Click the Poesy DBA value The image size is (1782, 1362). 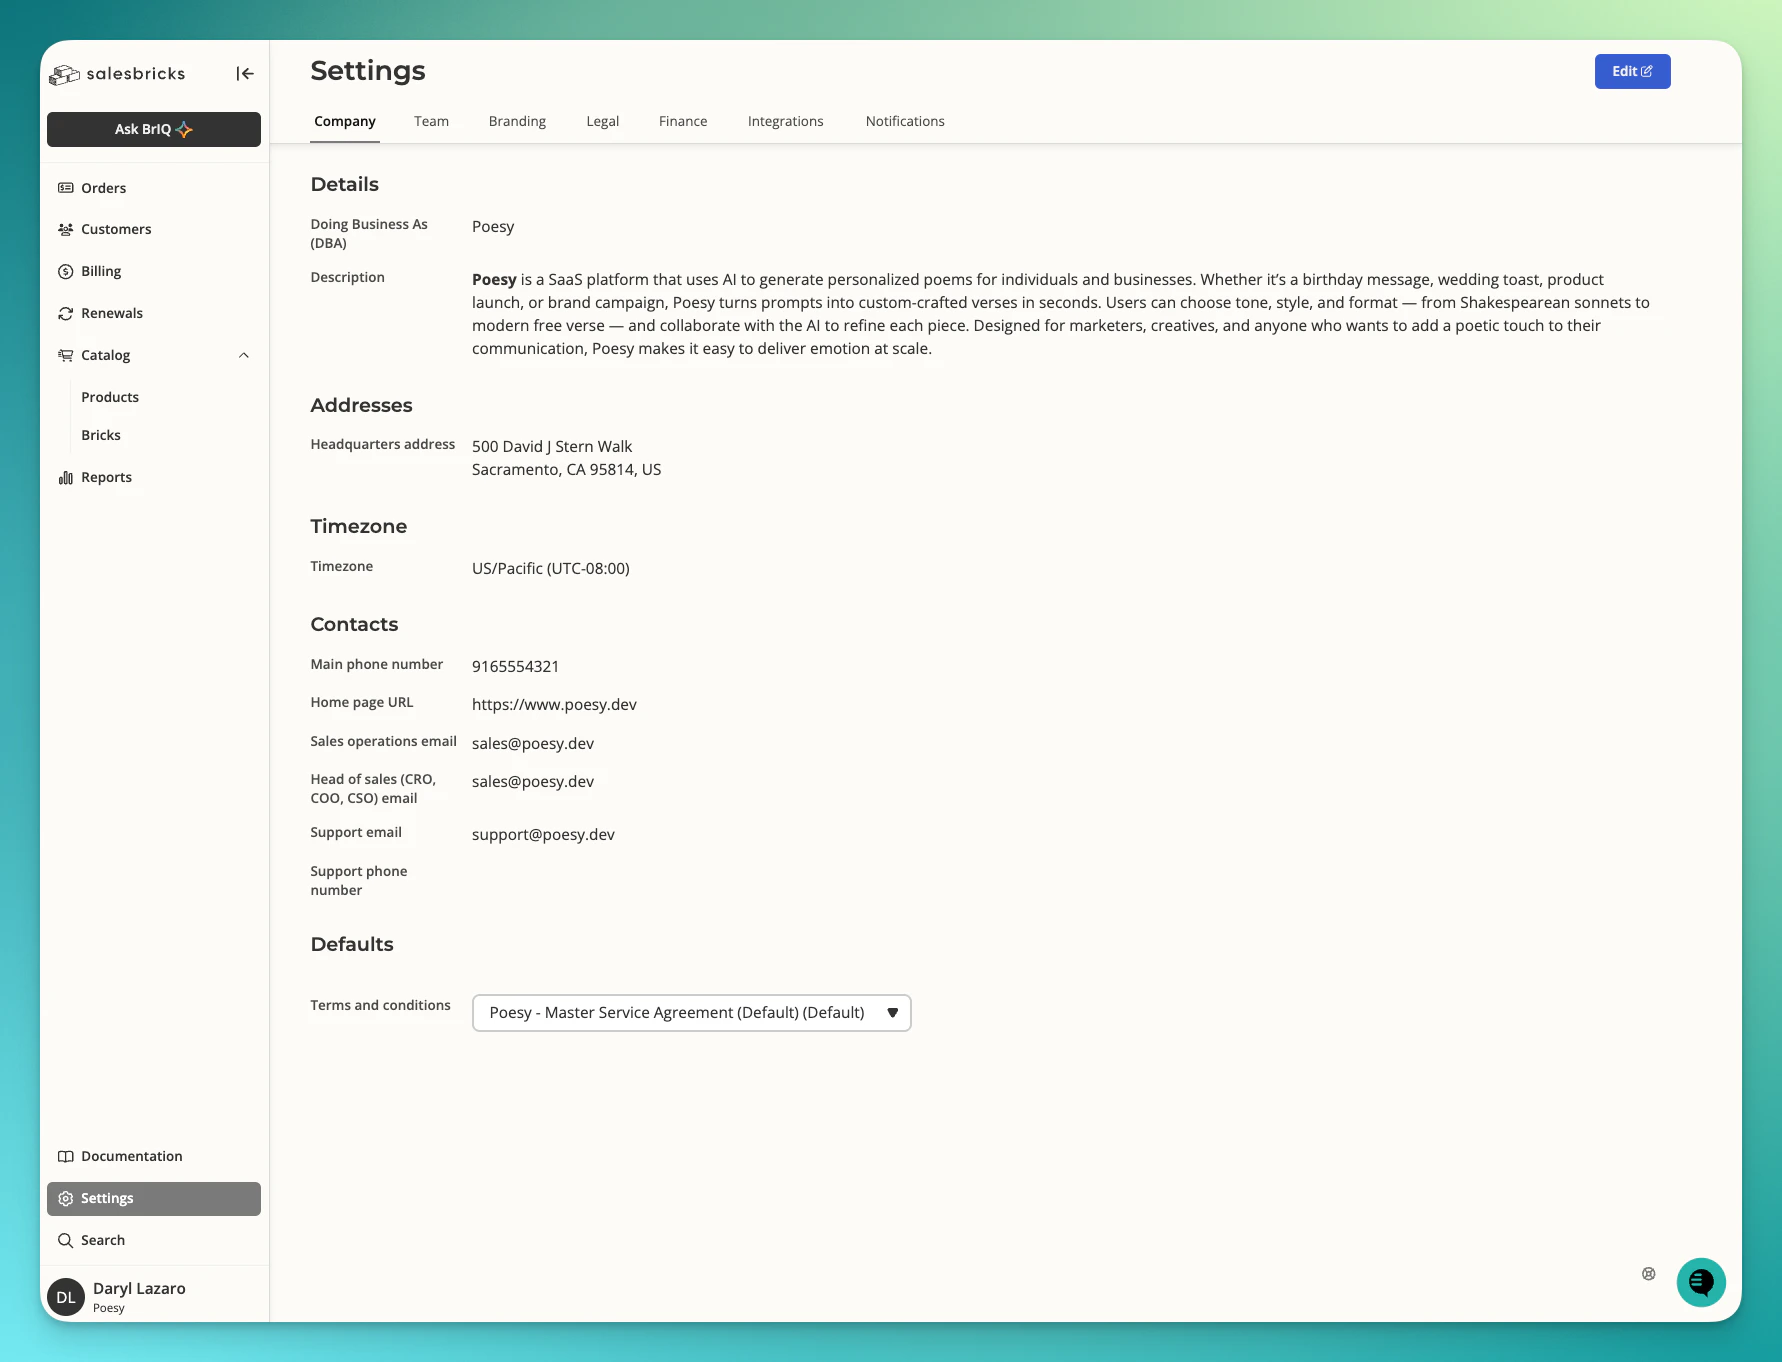coord(493,227)
